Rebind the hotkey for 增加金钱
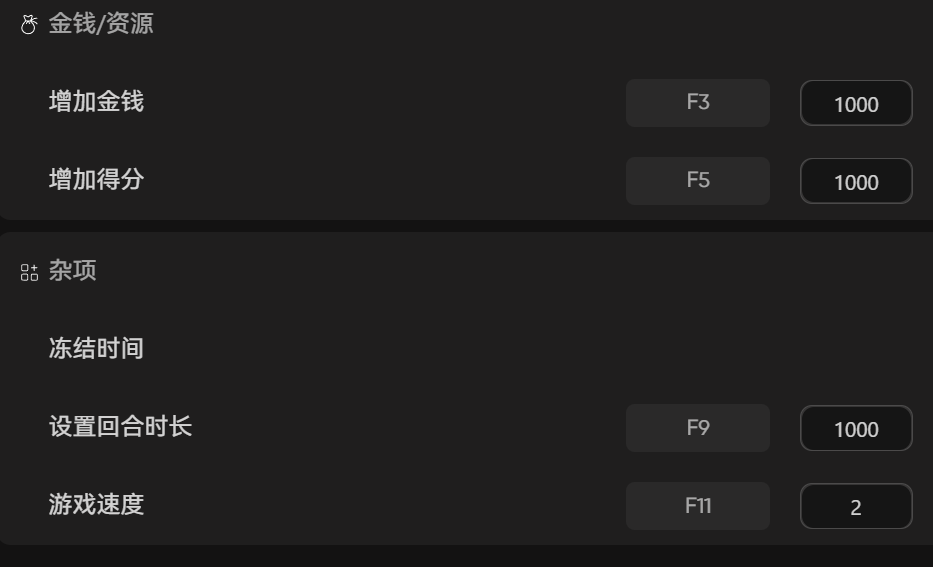This screenshot has height=567, width=933. click(697, 103)
